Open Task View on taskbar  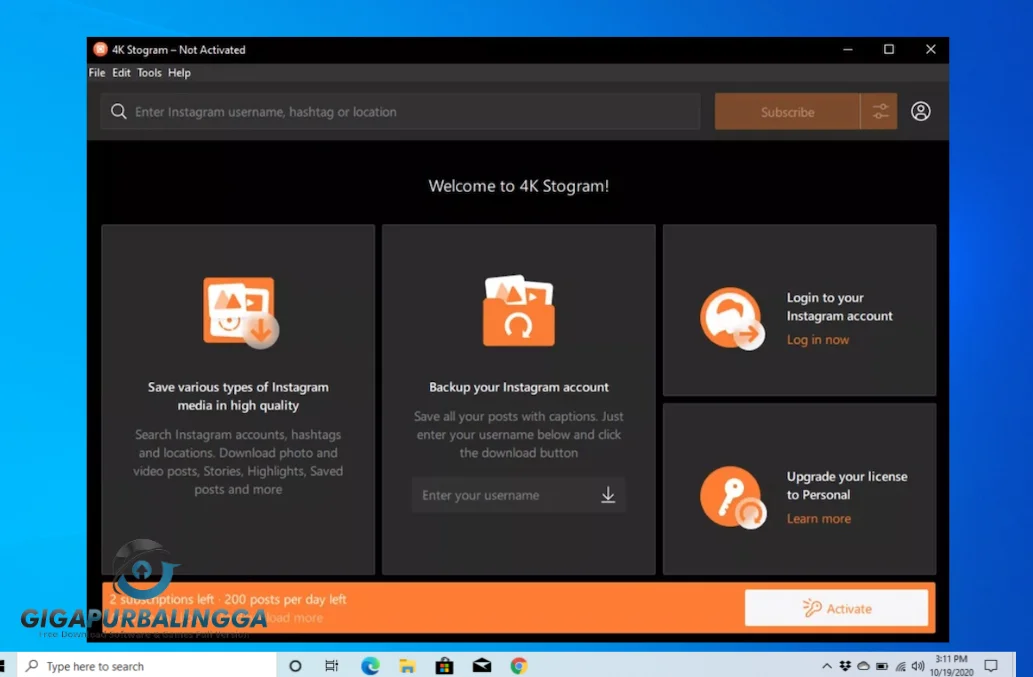[331, 666]
